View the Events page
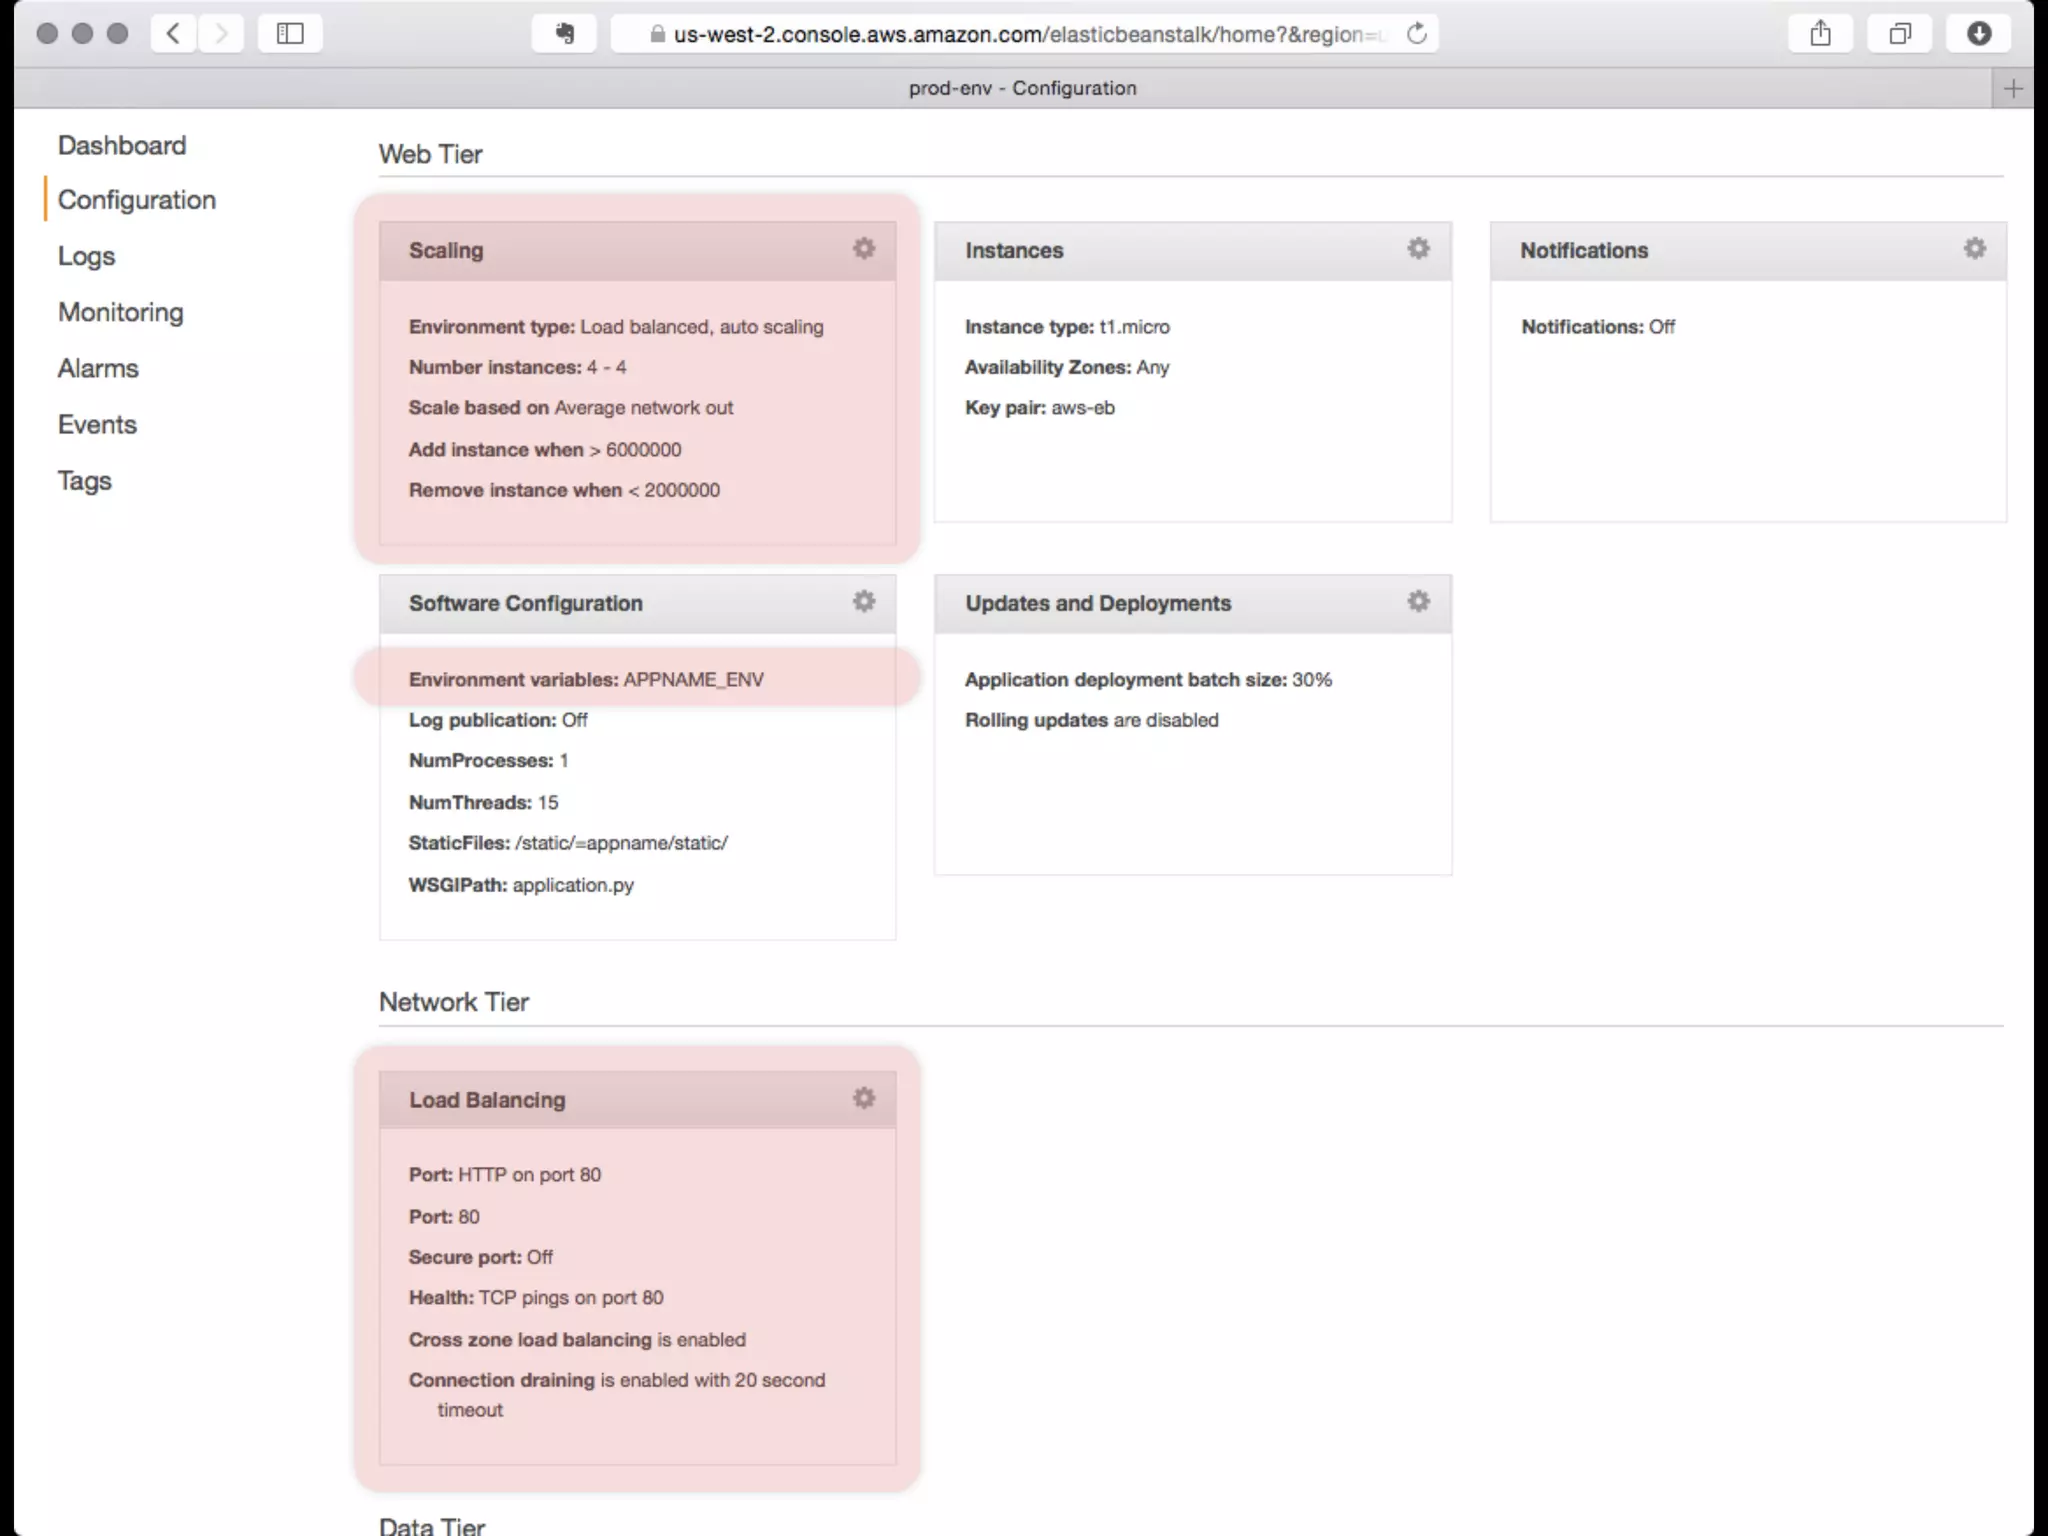 97,425
